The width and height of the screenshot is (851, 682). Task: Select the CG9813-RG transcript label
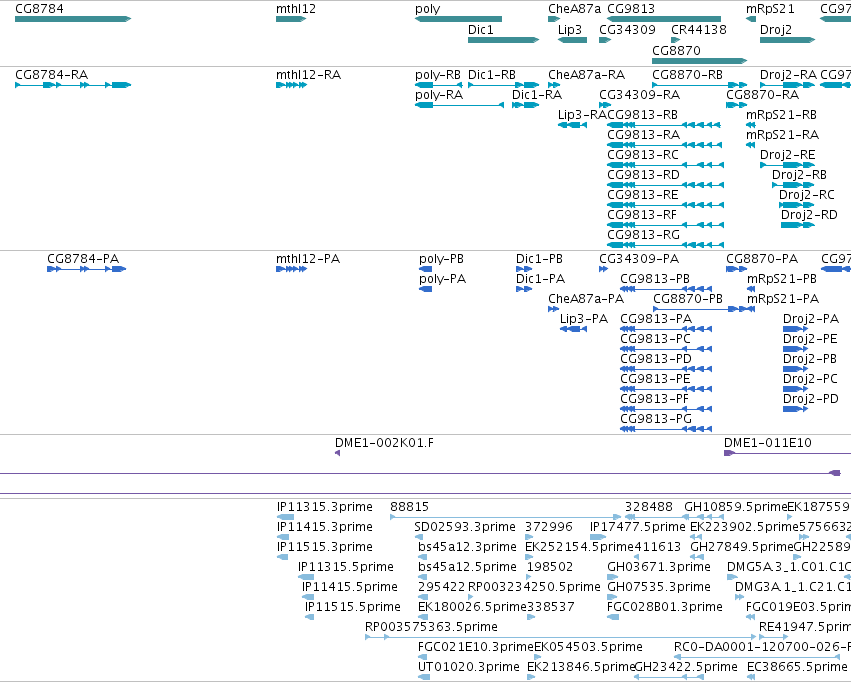(x=643, y=234)
